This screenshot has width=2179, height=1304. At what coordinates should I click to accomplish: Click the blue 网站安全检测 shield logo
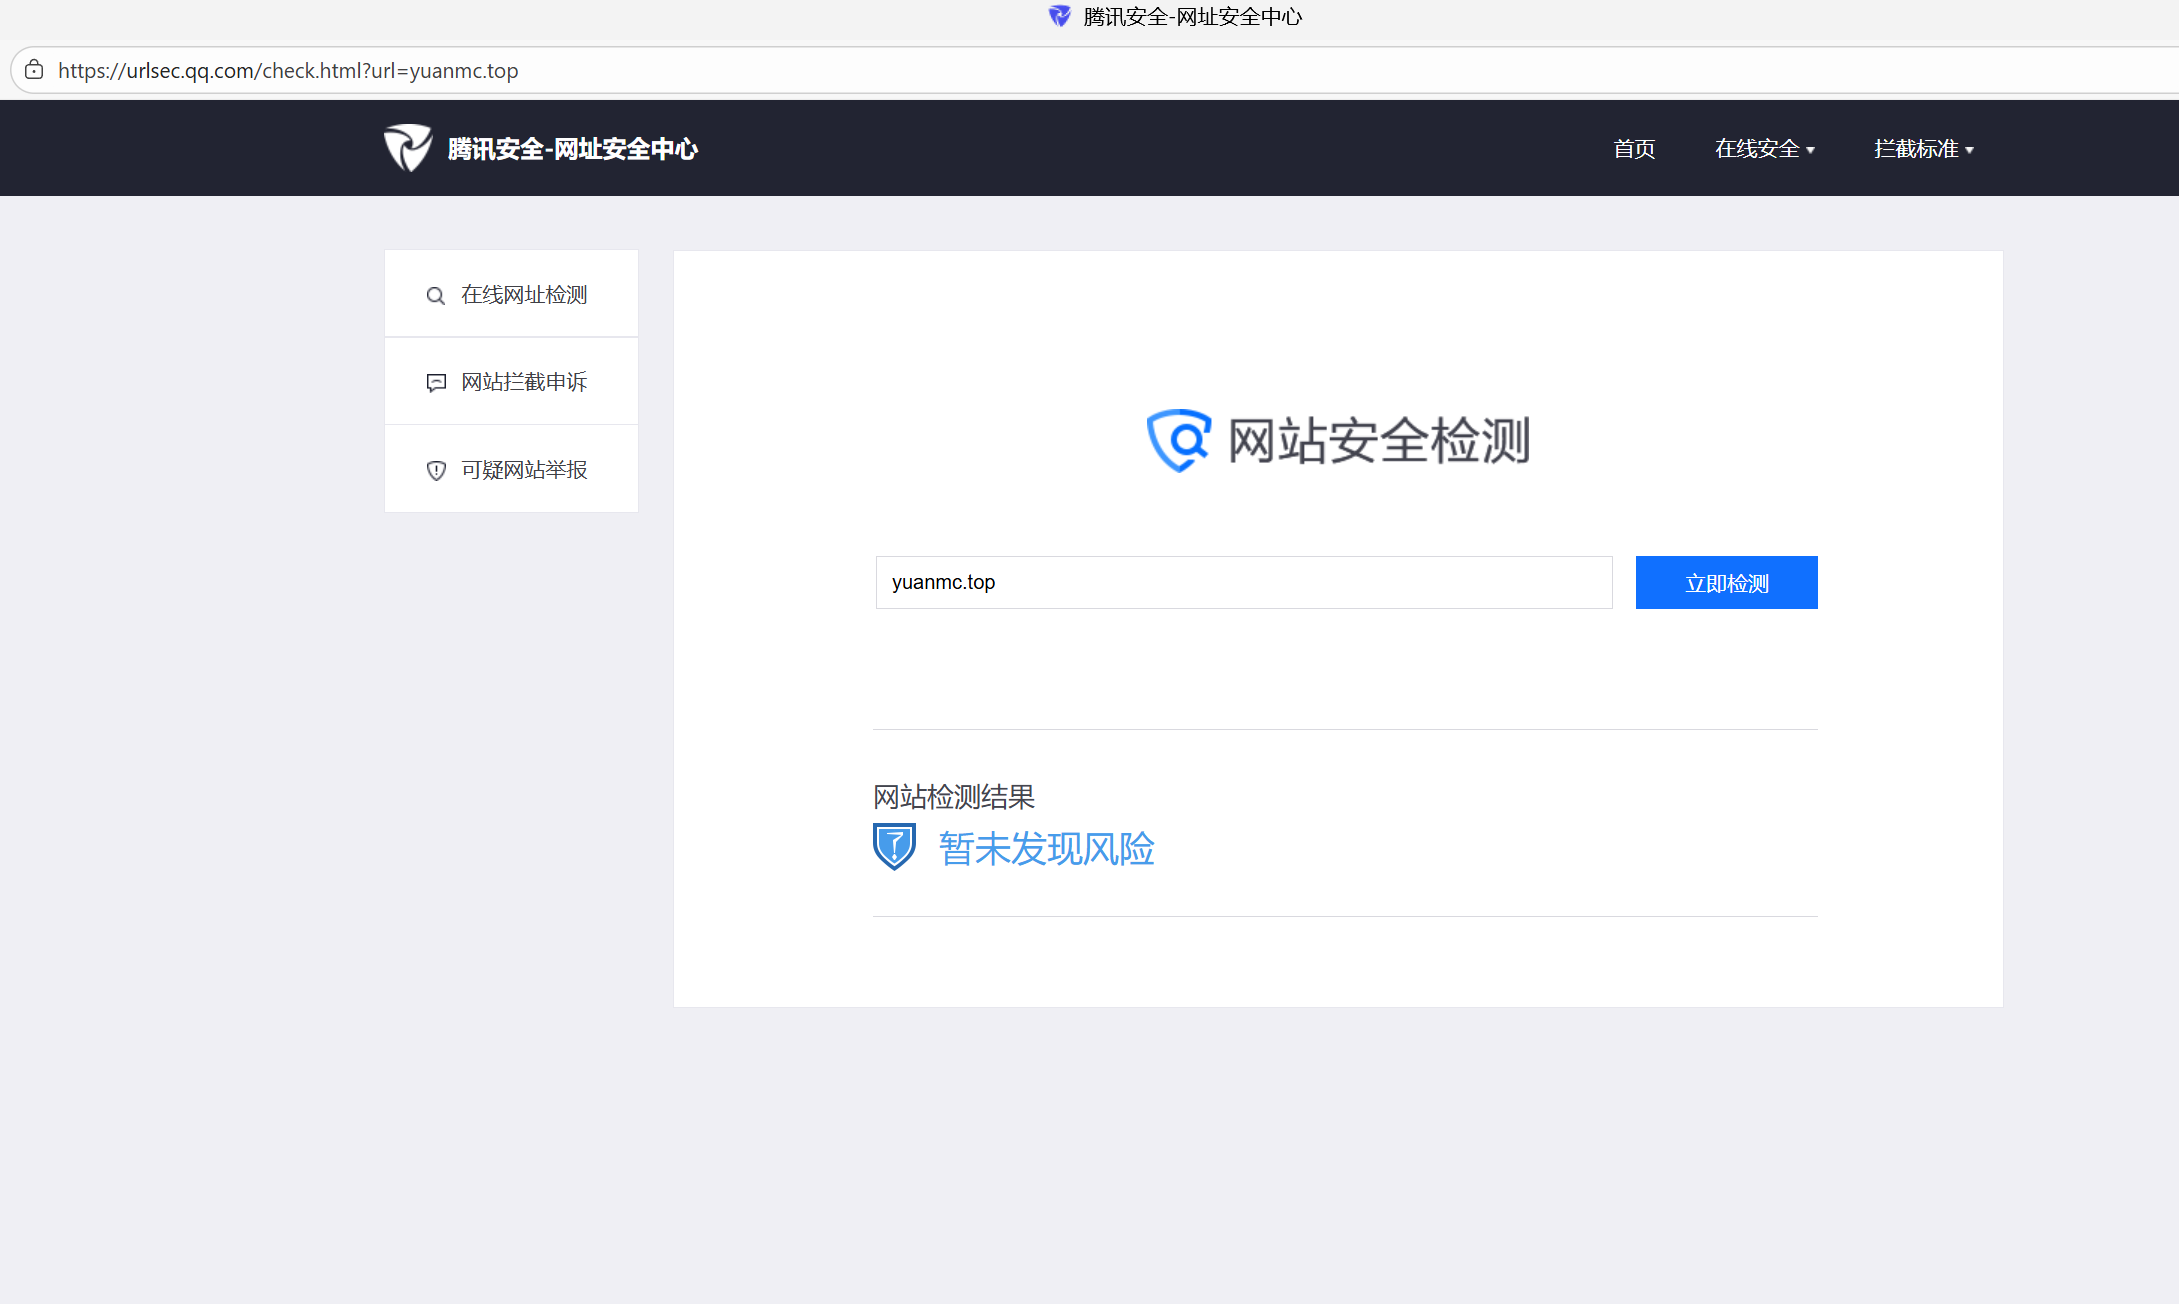pos(1178,440)
